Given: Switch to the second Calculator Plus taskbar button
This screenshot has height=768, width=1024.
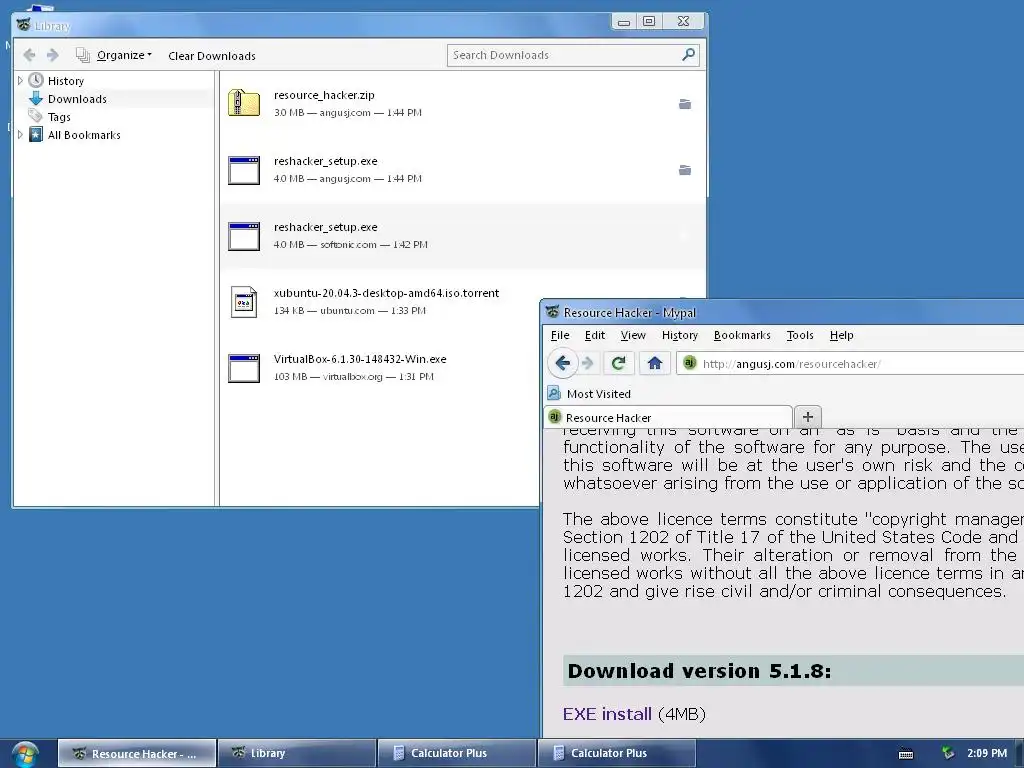Looking at the screenshot, I should pyautogui.click(x=616, y=754).
